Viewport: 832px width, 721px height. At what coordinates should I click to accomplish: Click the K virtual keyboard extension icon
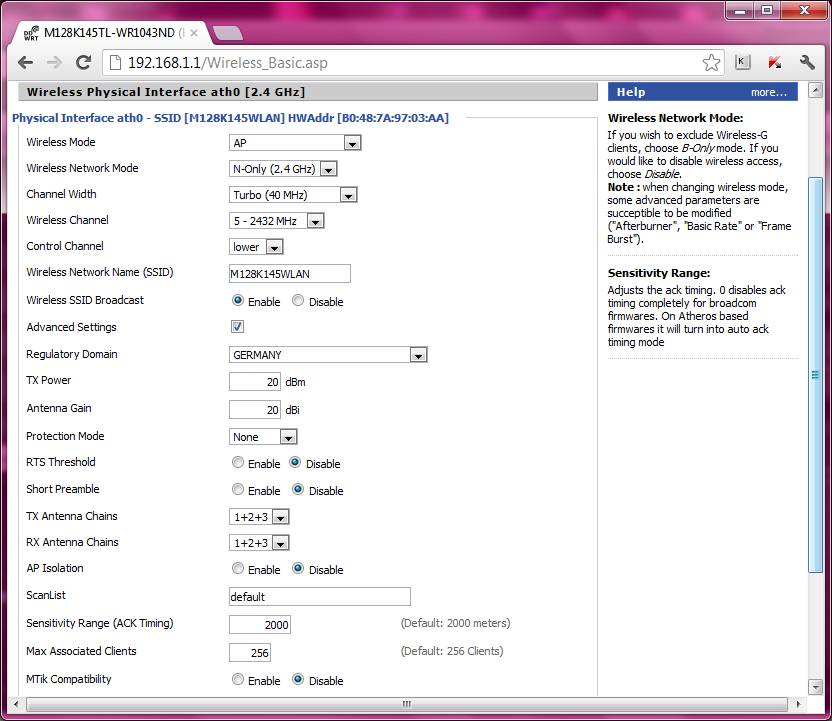click(742, 62)
